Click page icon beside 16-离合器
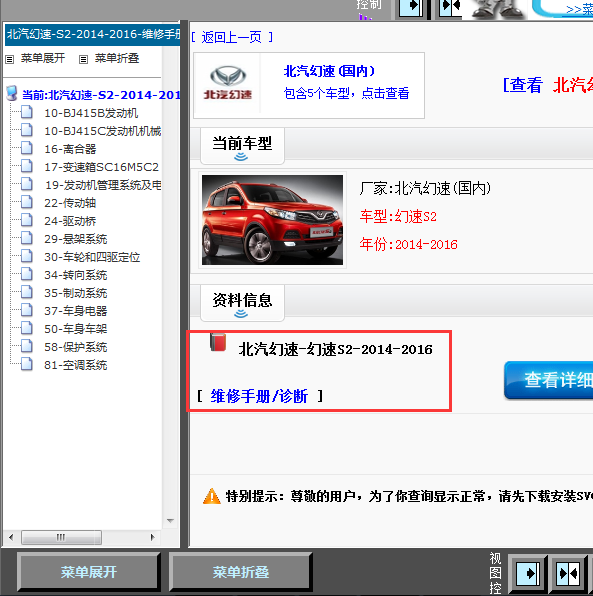Image resolution: width=593 pixels, height=596 pixels. [27, 148]
